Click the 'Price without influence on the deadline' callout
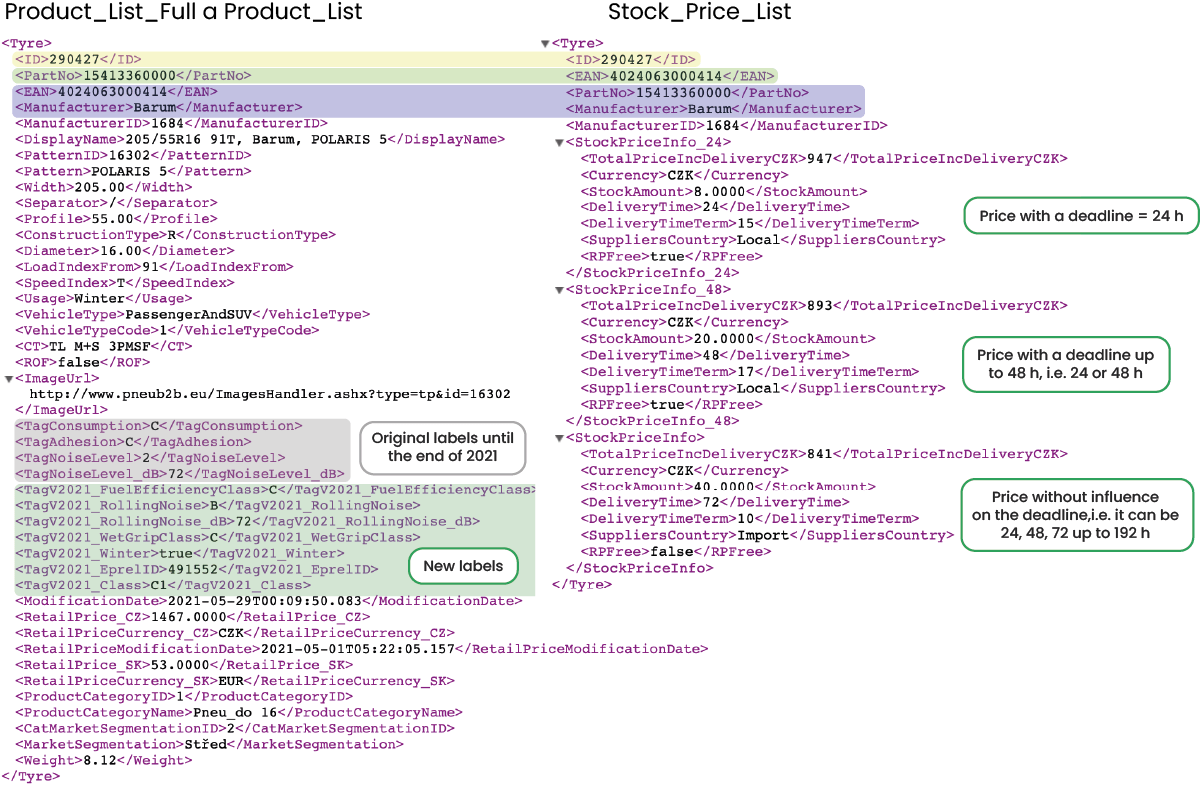Viewport: 1200px width, 786px height. click(1075, 514)
